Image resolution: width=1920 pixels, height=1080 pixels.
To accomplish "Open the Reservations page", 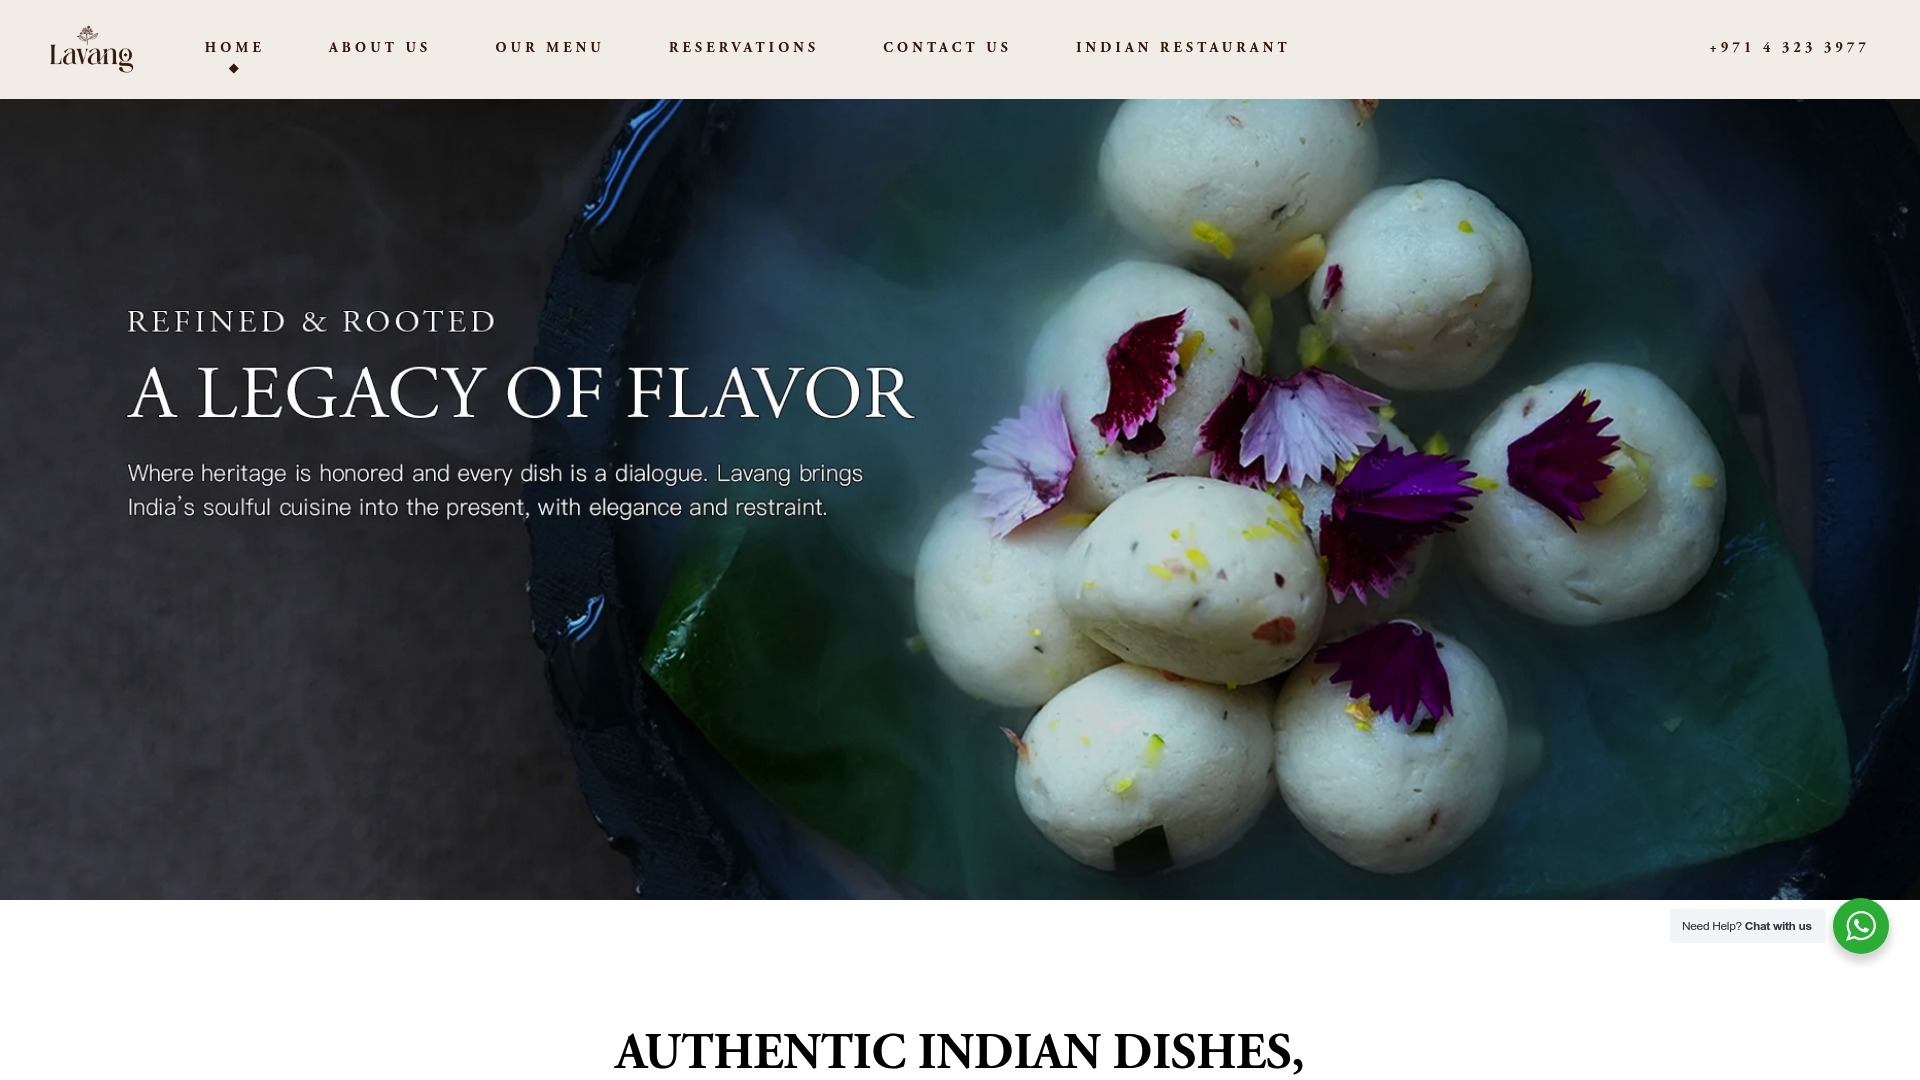I will (743, 47).
